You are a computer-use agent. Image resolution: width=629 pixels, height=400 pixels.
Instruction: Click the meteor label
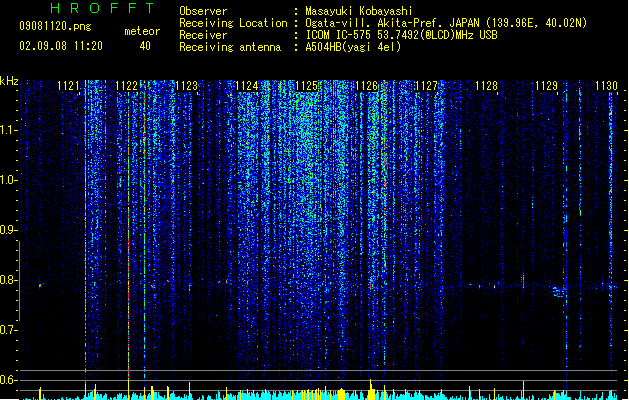point(142,31)
